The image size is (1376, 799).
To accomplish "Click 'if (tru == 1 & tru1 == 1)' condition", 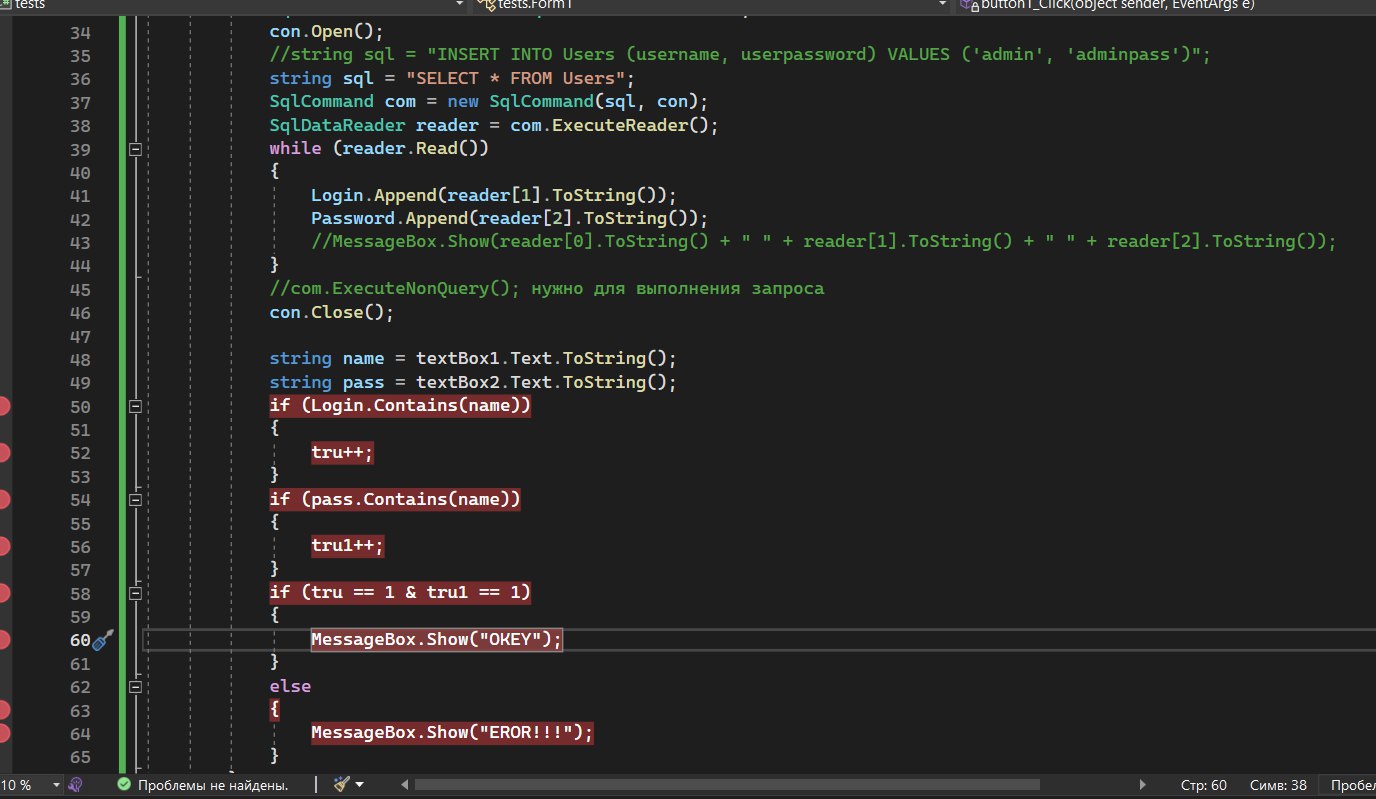I will point(400,593).
